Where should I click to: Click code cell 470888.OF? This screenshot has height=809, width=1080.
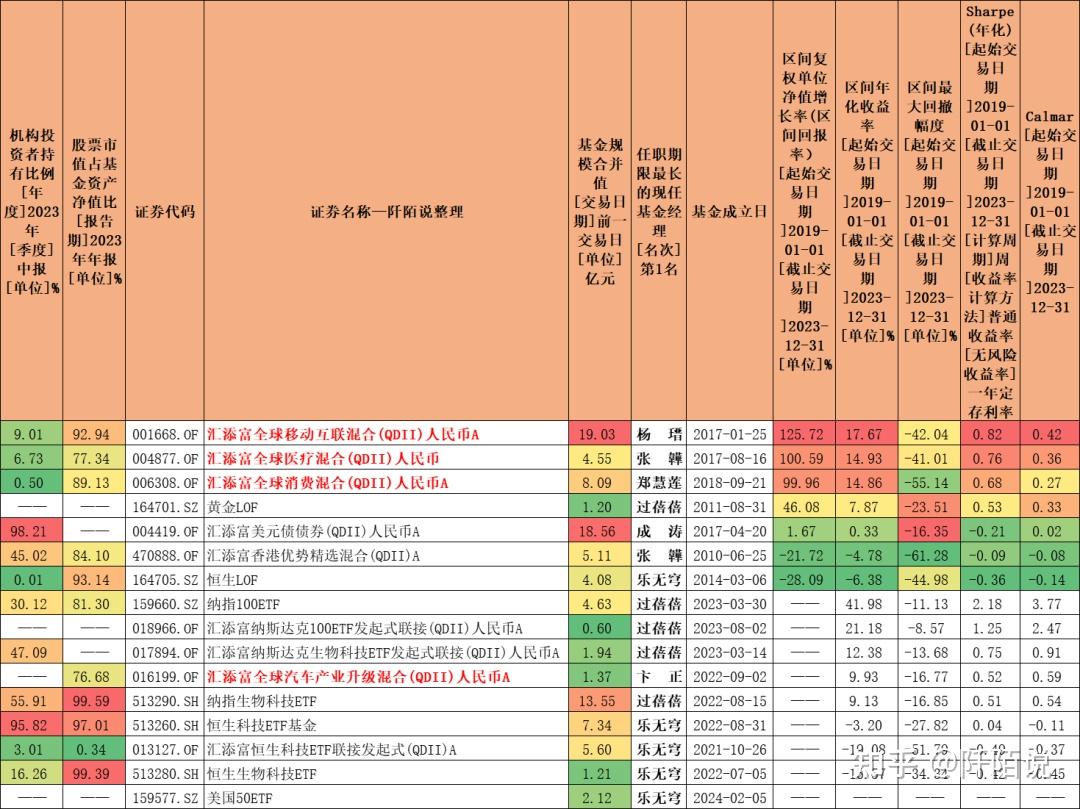click(165, 556)
